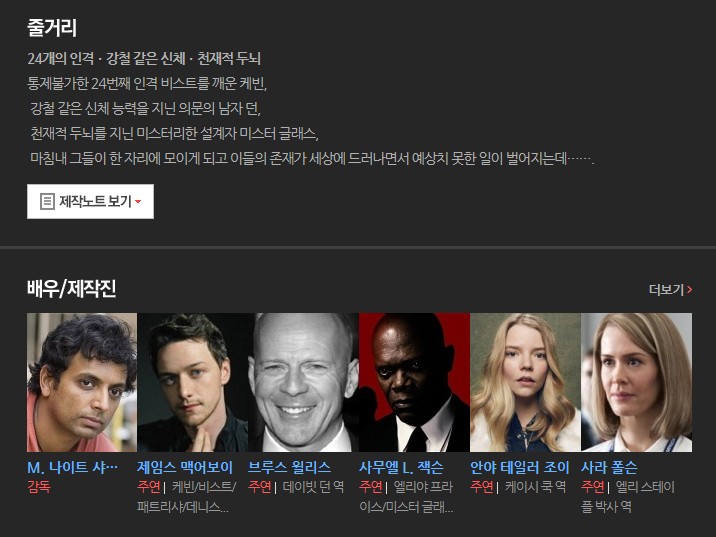The width and height of the screenshot is (716, 537).
Task: Expand the red arrow next to 제작노트 보기
Action: pos(138,202)
